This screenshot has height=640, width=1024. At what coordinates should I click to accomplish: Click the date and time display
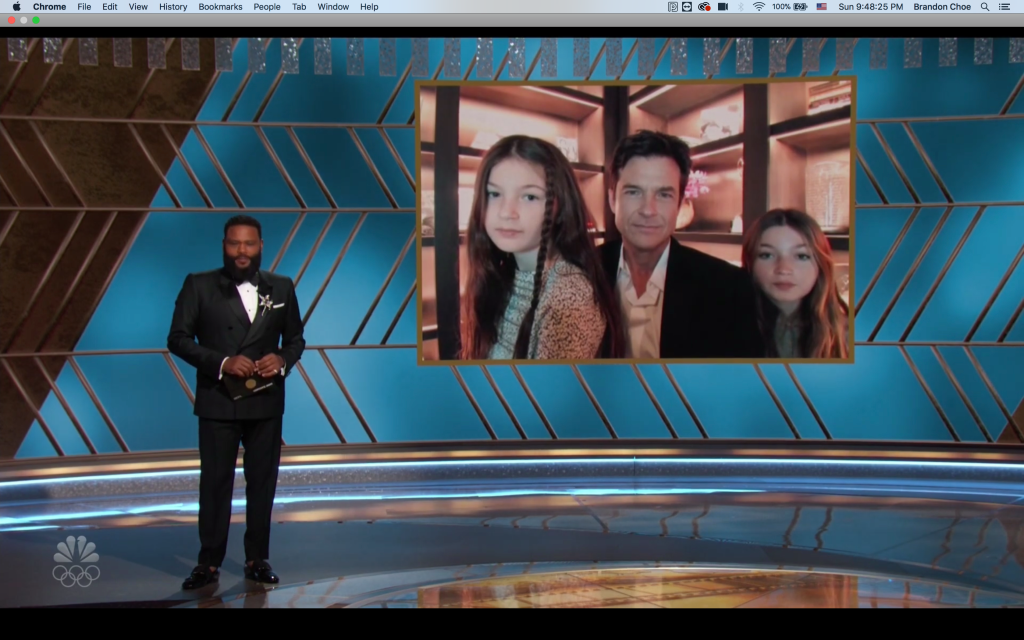pos(868,7)
